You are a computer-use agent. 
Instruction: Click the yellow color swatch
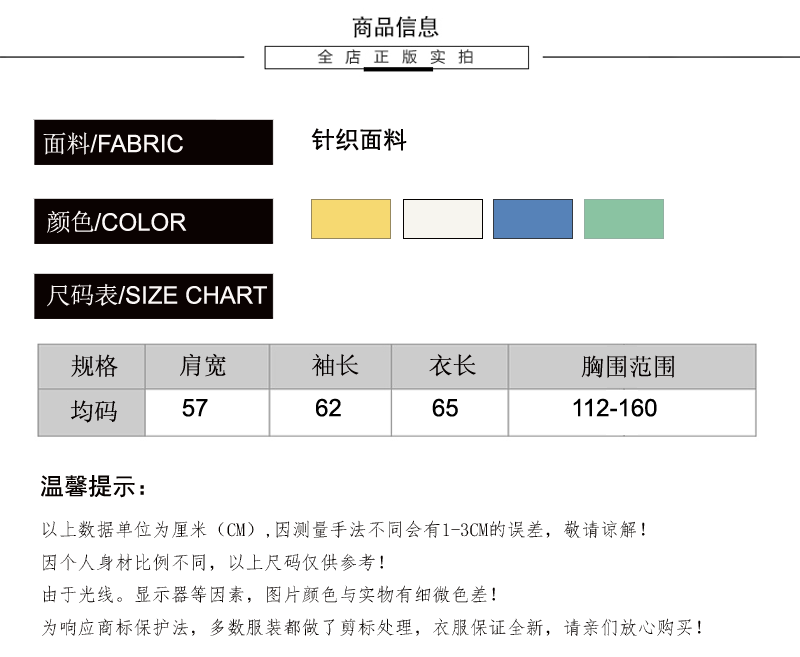click(350, 219)
